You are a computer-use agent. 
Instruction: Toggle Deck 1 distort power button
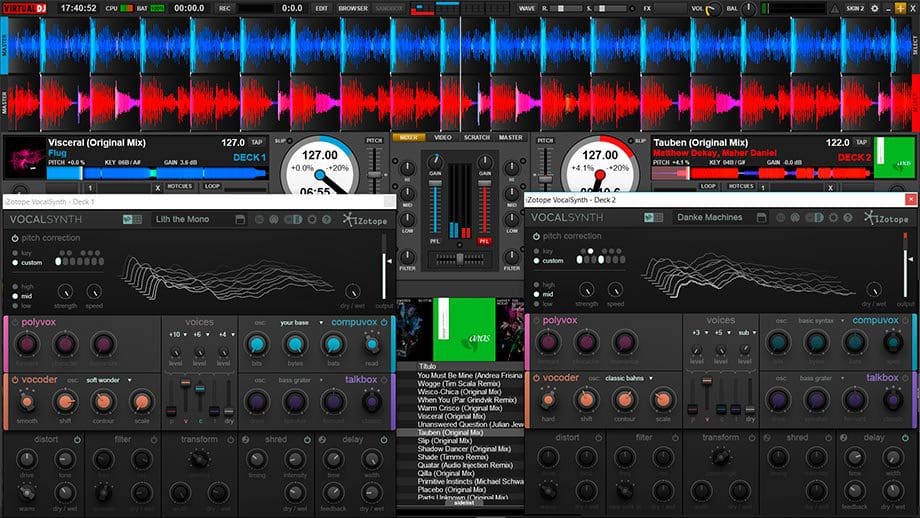[x=77, y=439]
